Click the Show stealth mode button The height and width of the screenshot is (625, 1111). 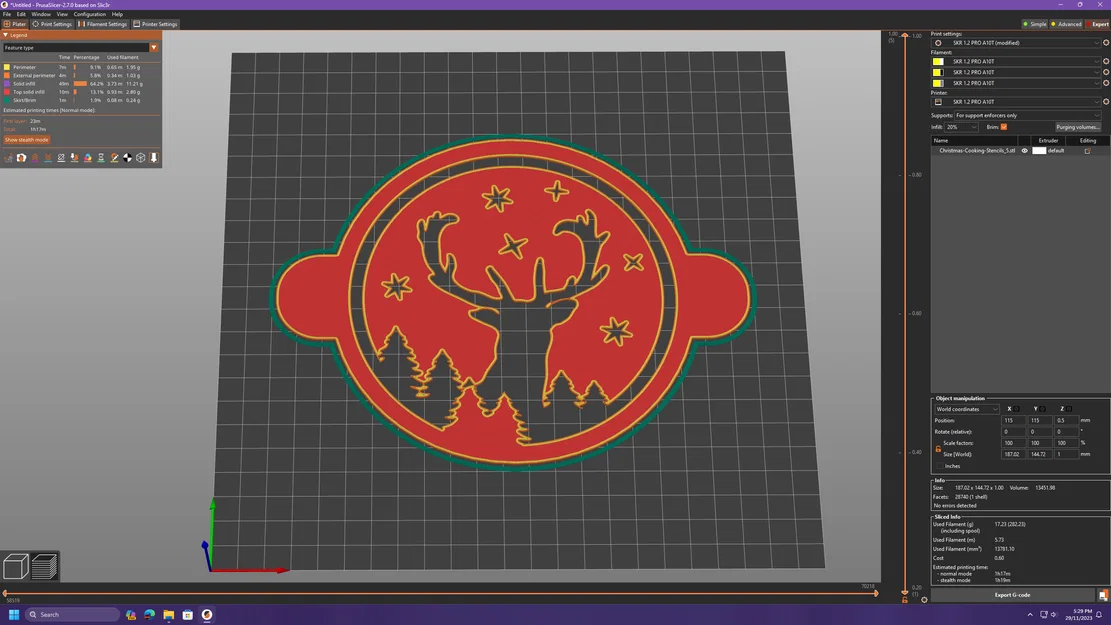tap(26, 140)
